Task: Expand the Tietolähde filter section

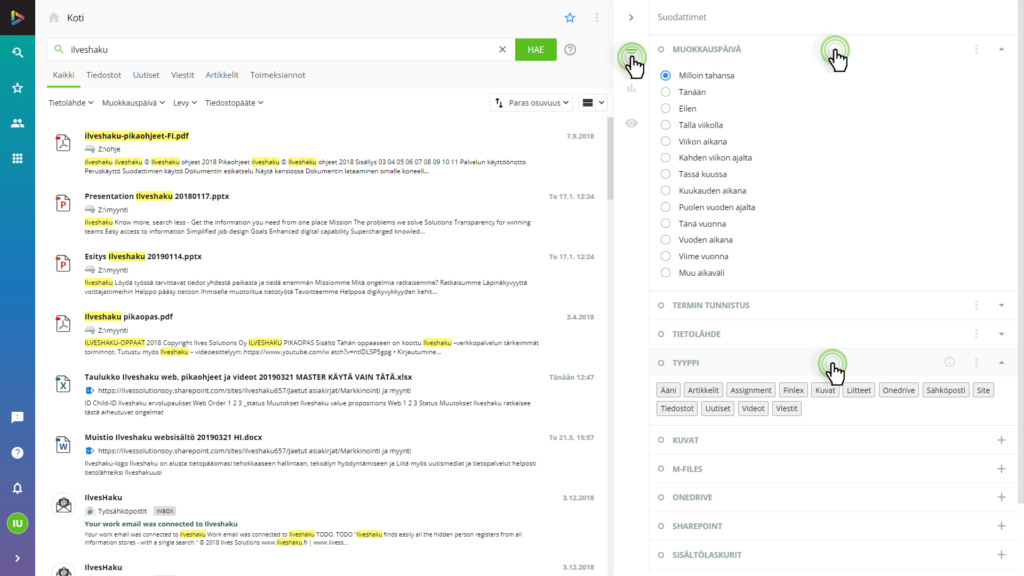Action: point(1001,334)
